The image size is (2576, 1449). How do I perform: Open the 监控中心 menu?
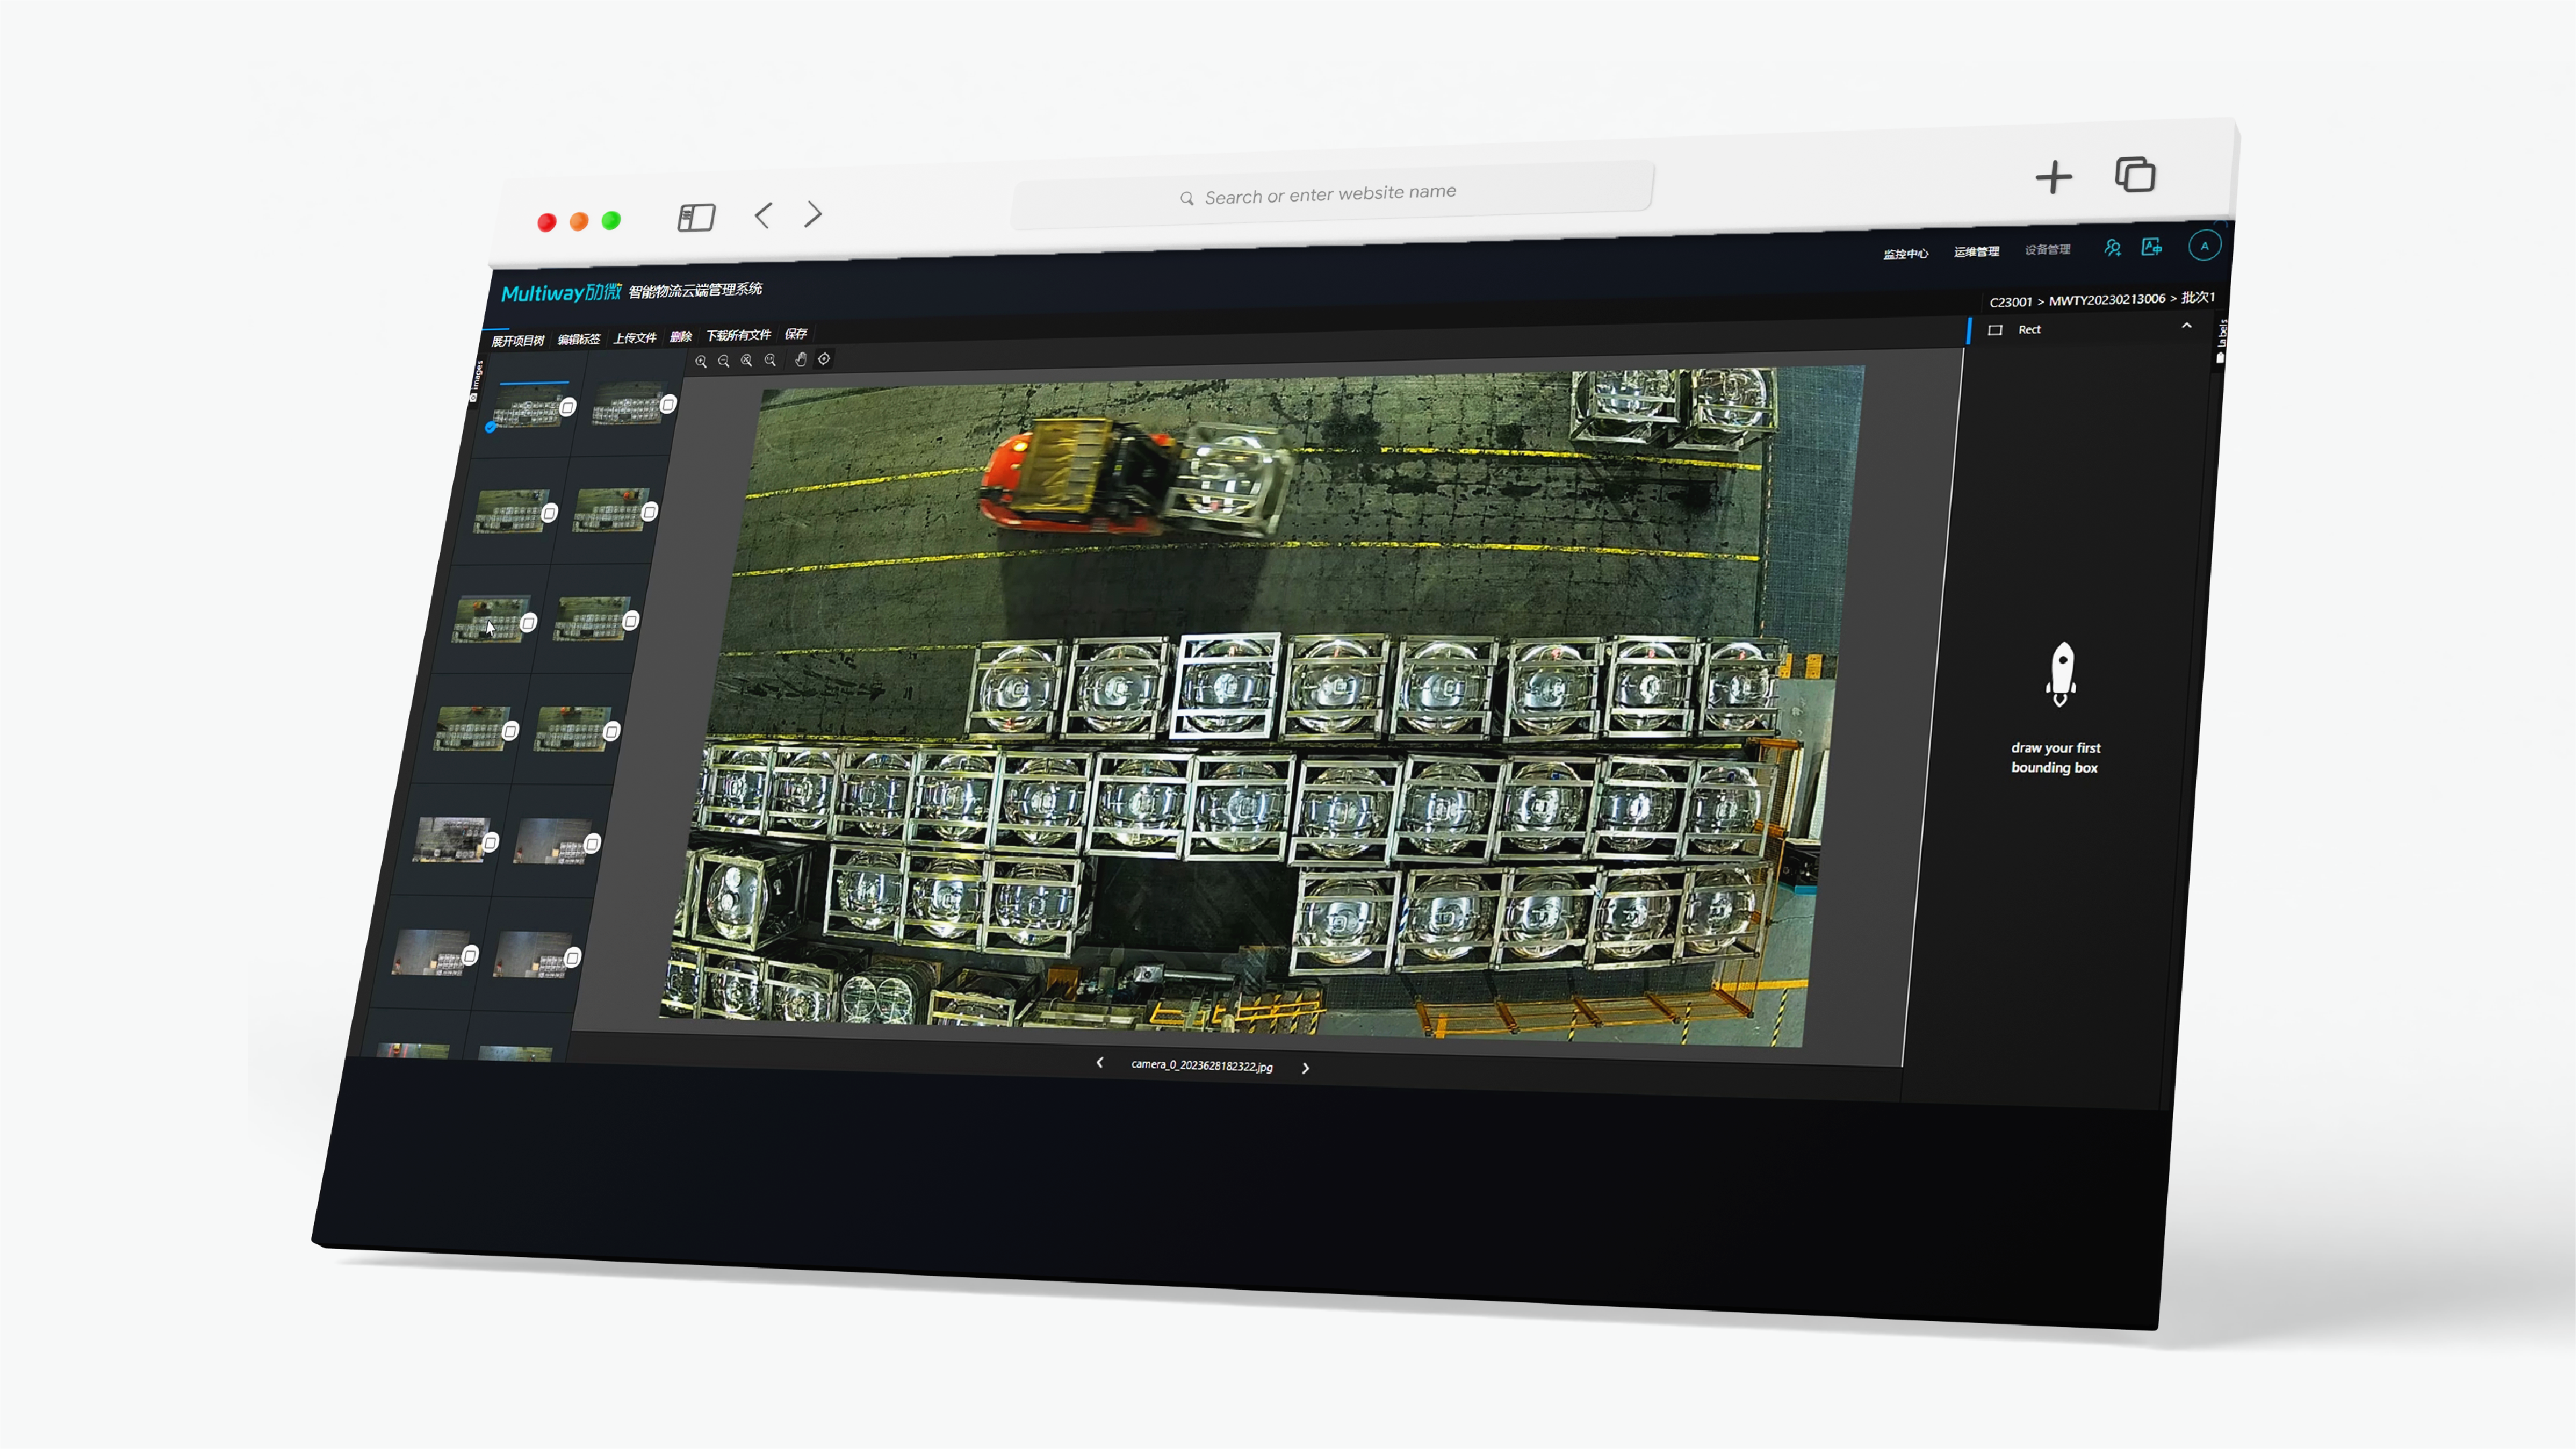point(1905,254)
